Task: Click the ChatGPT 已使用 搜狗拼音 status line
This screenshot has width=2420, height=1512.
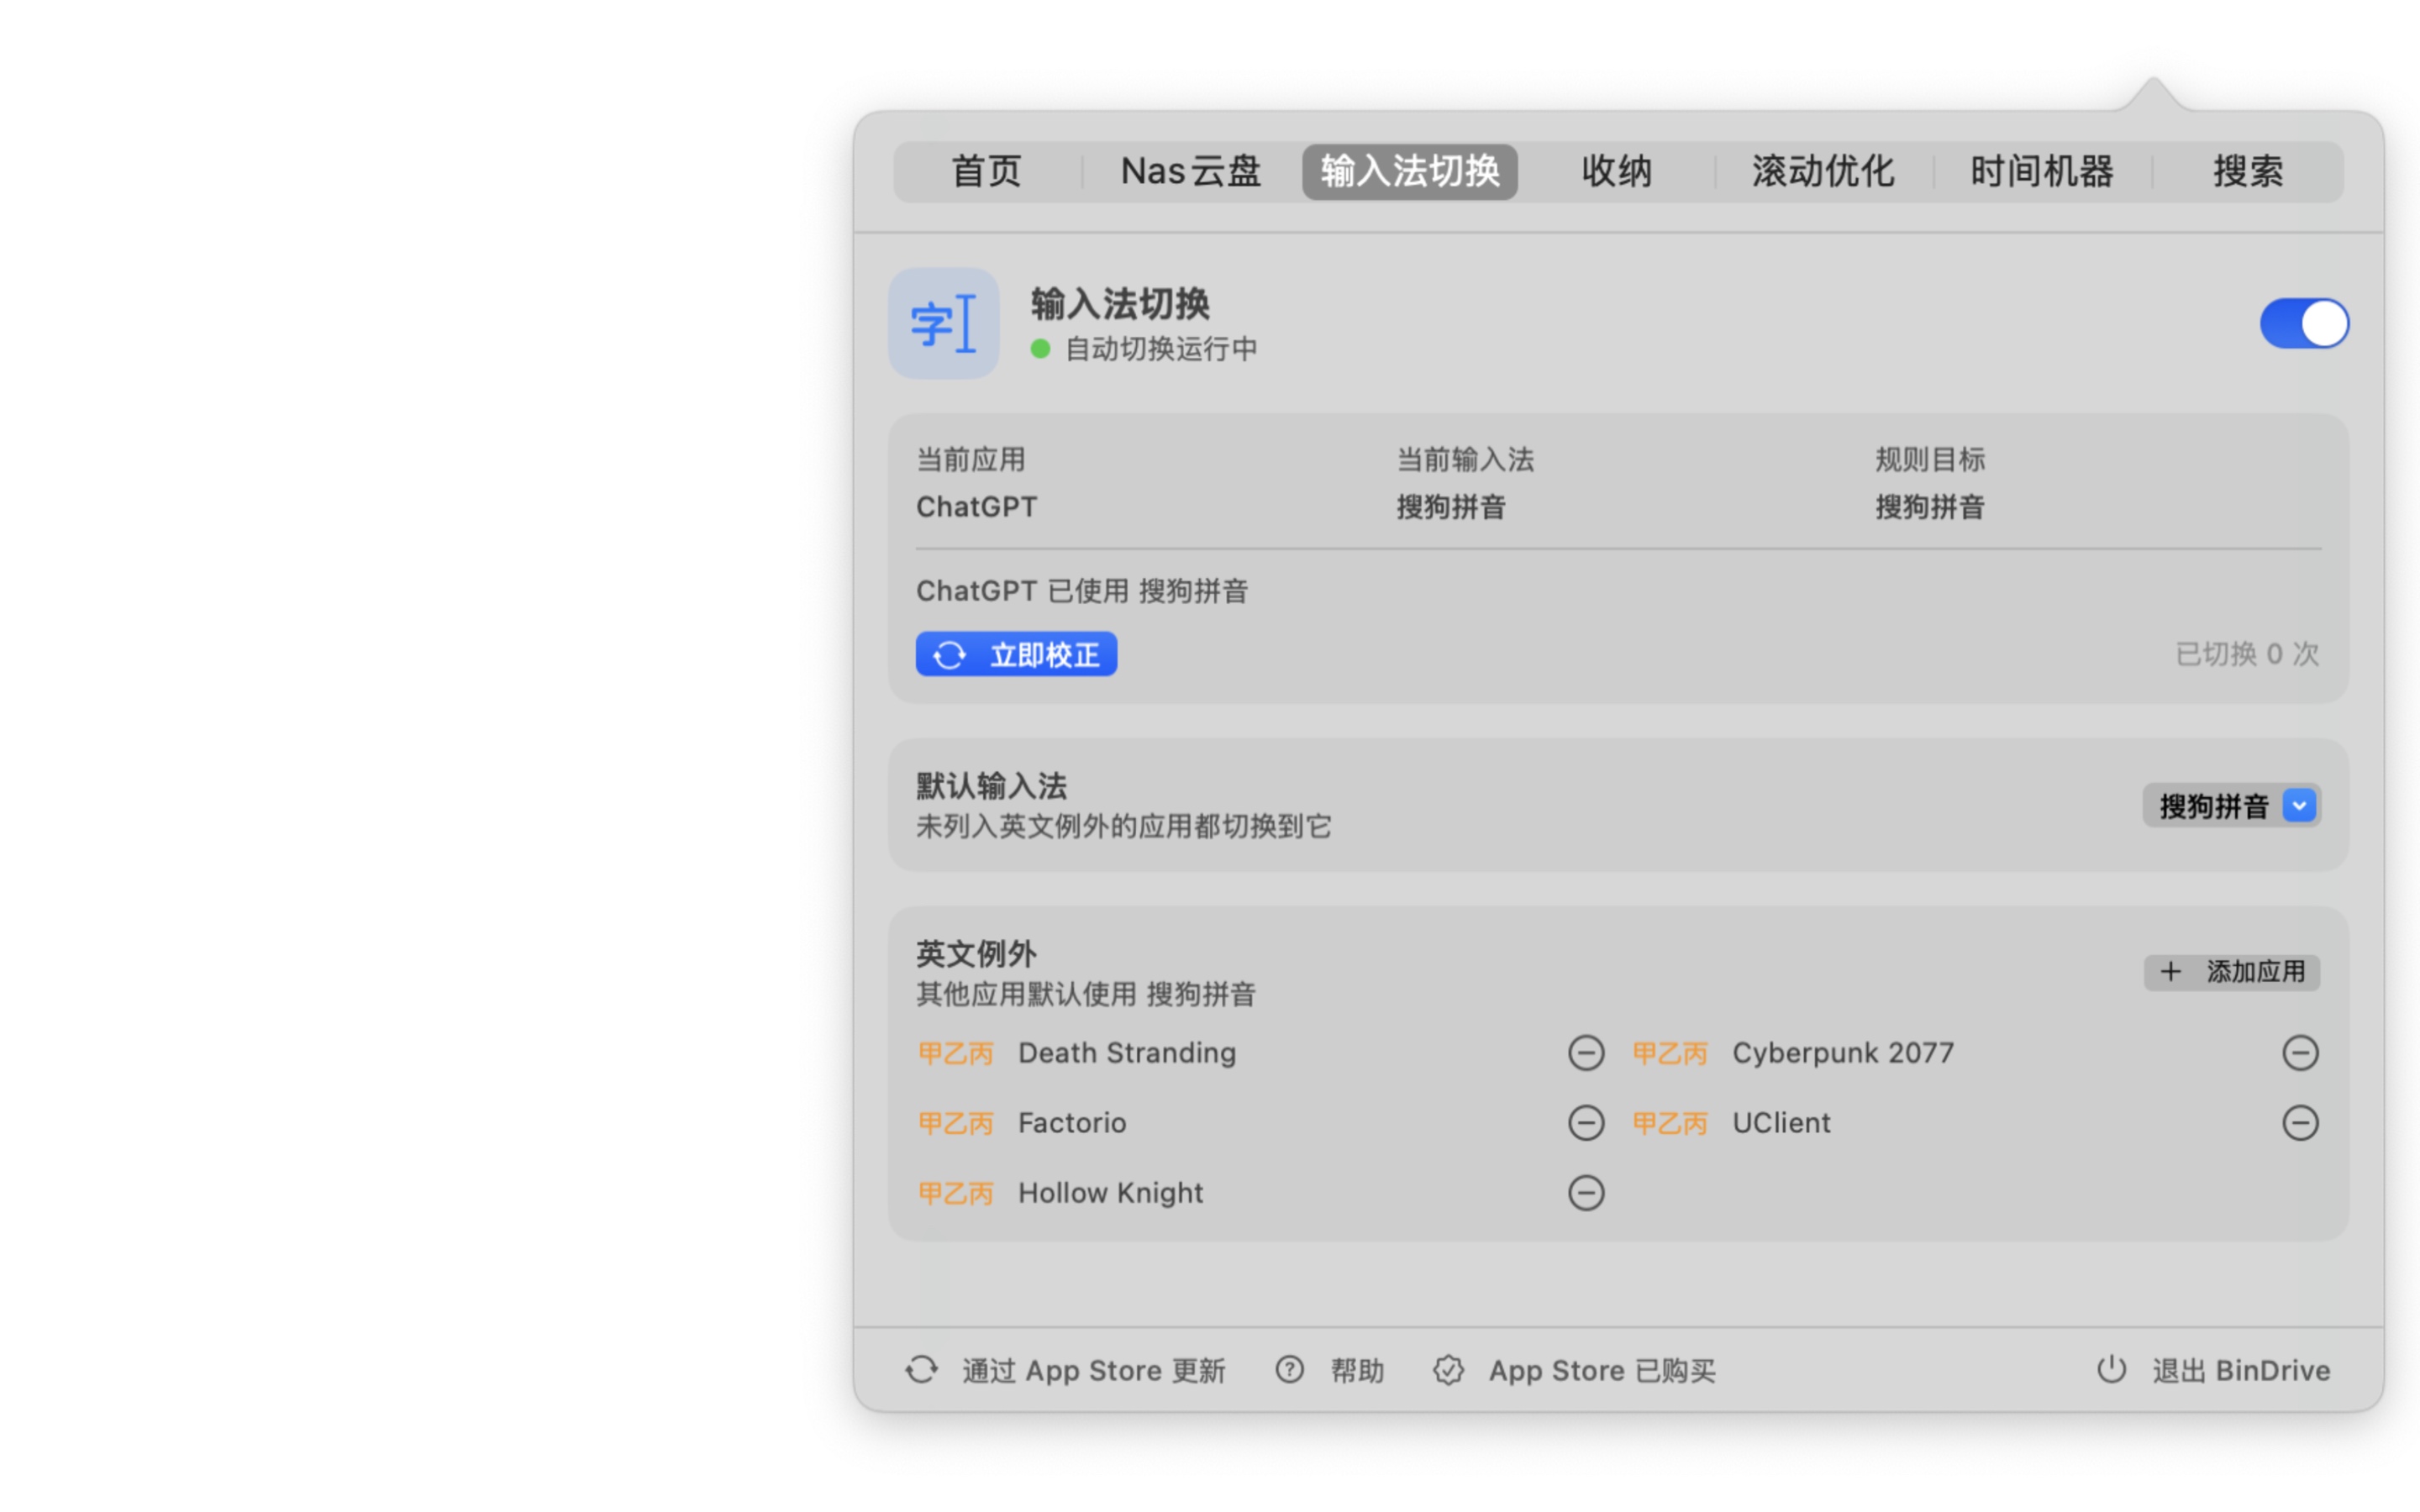Action: (1082, 591)
